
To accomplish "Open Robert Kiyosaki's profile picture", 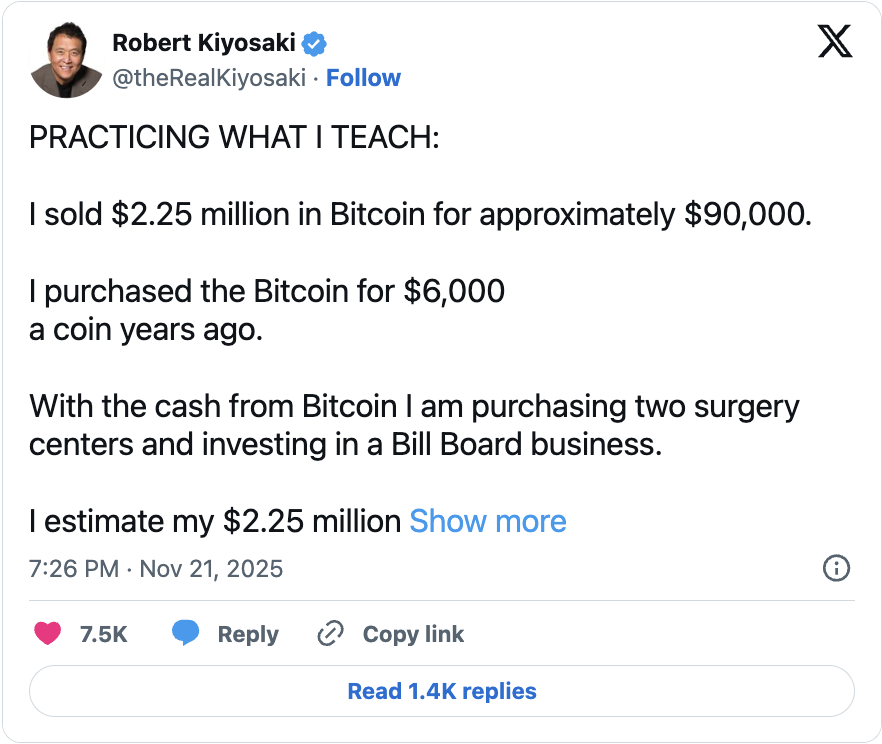I will (x=65, y=60).
